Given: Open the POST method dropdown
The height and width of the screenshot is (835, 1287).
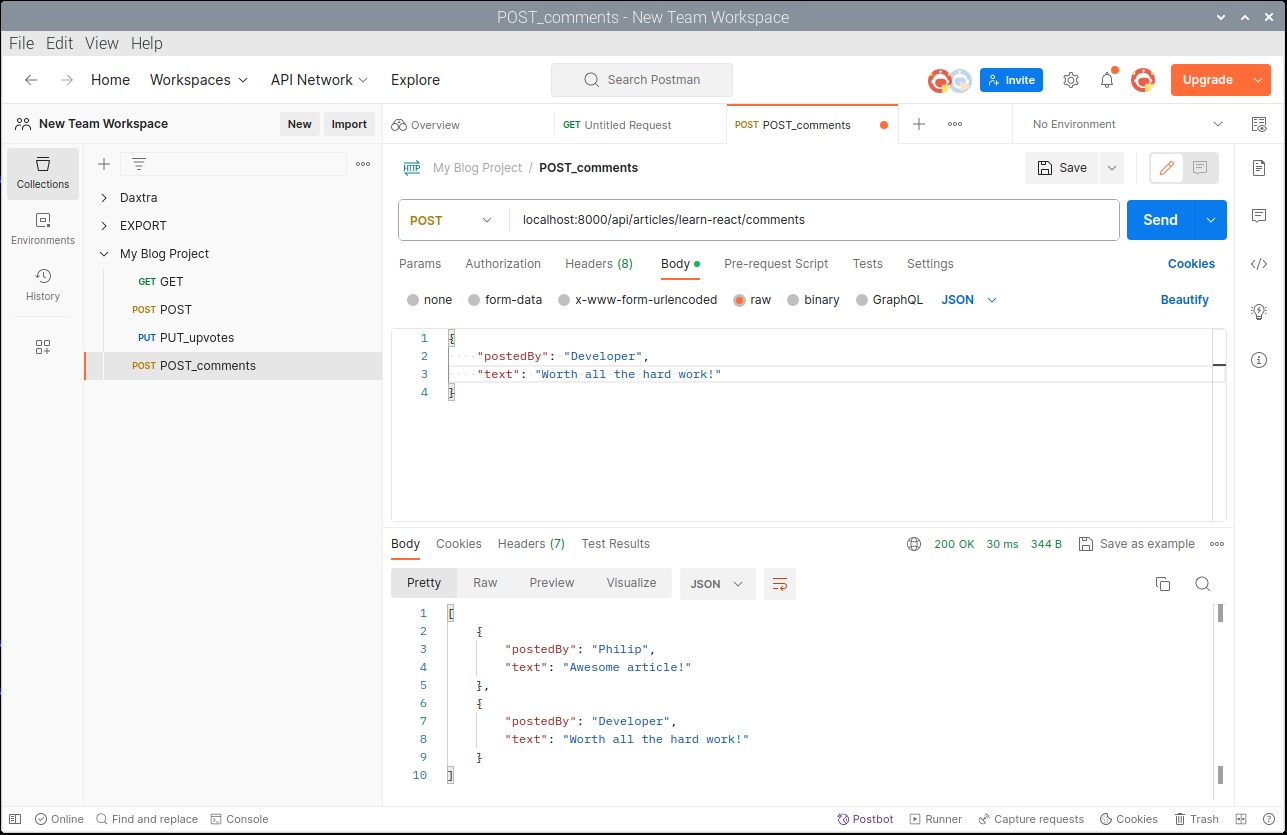Looking at the screenshot, I should [x=452, y=220].
